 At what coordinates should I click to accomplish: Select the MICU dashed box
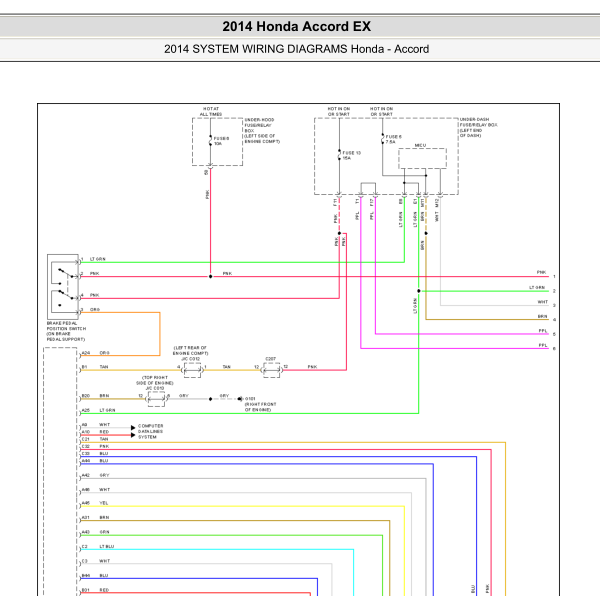422,158
